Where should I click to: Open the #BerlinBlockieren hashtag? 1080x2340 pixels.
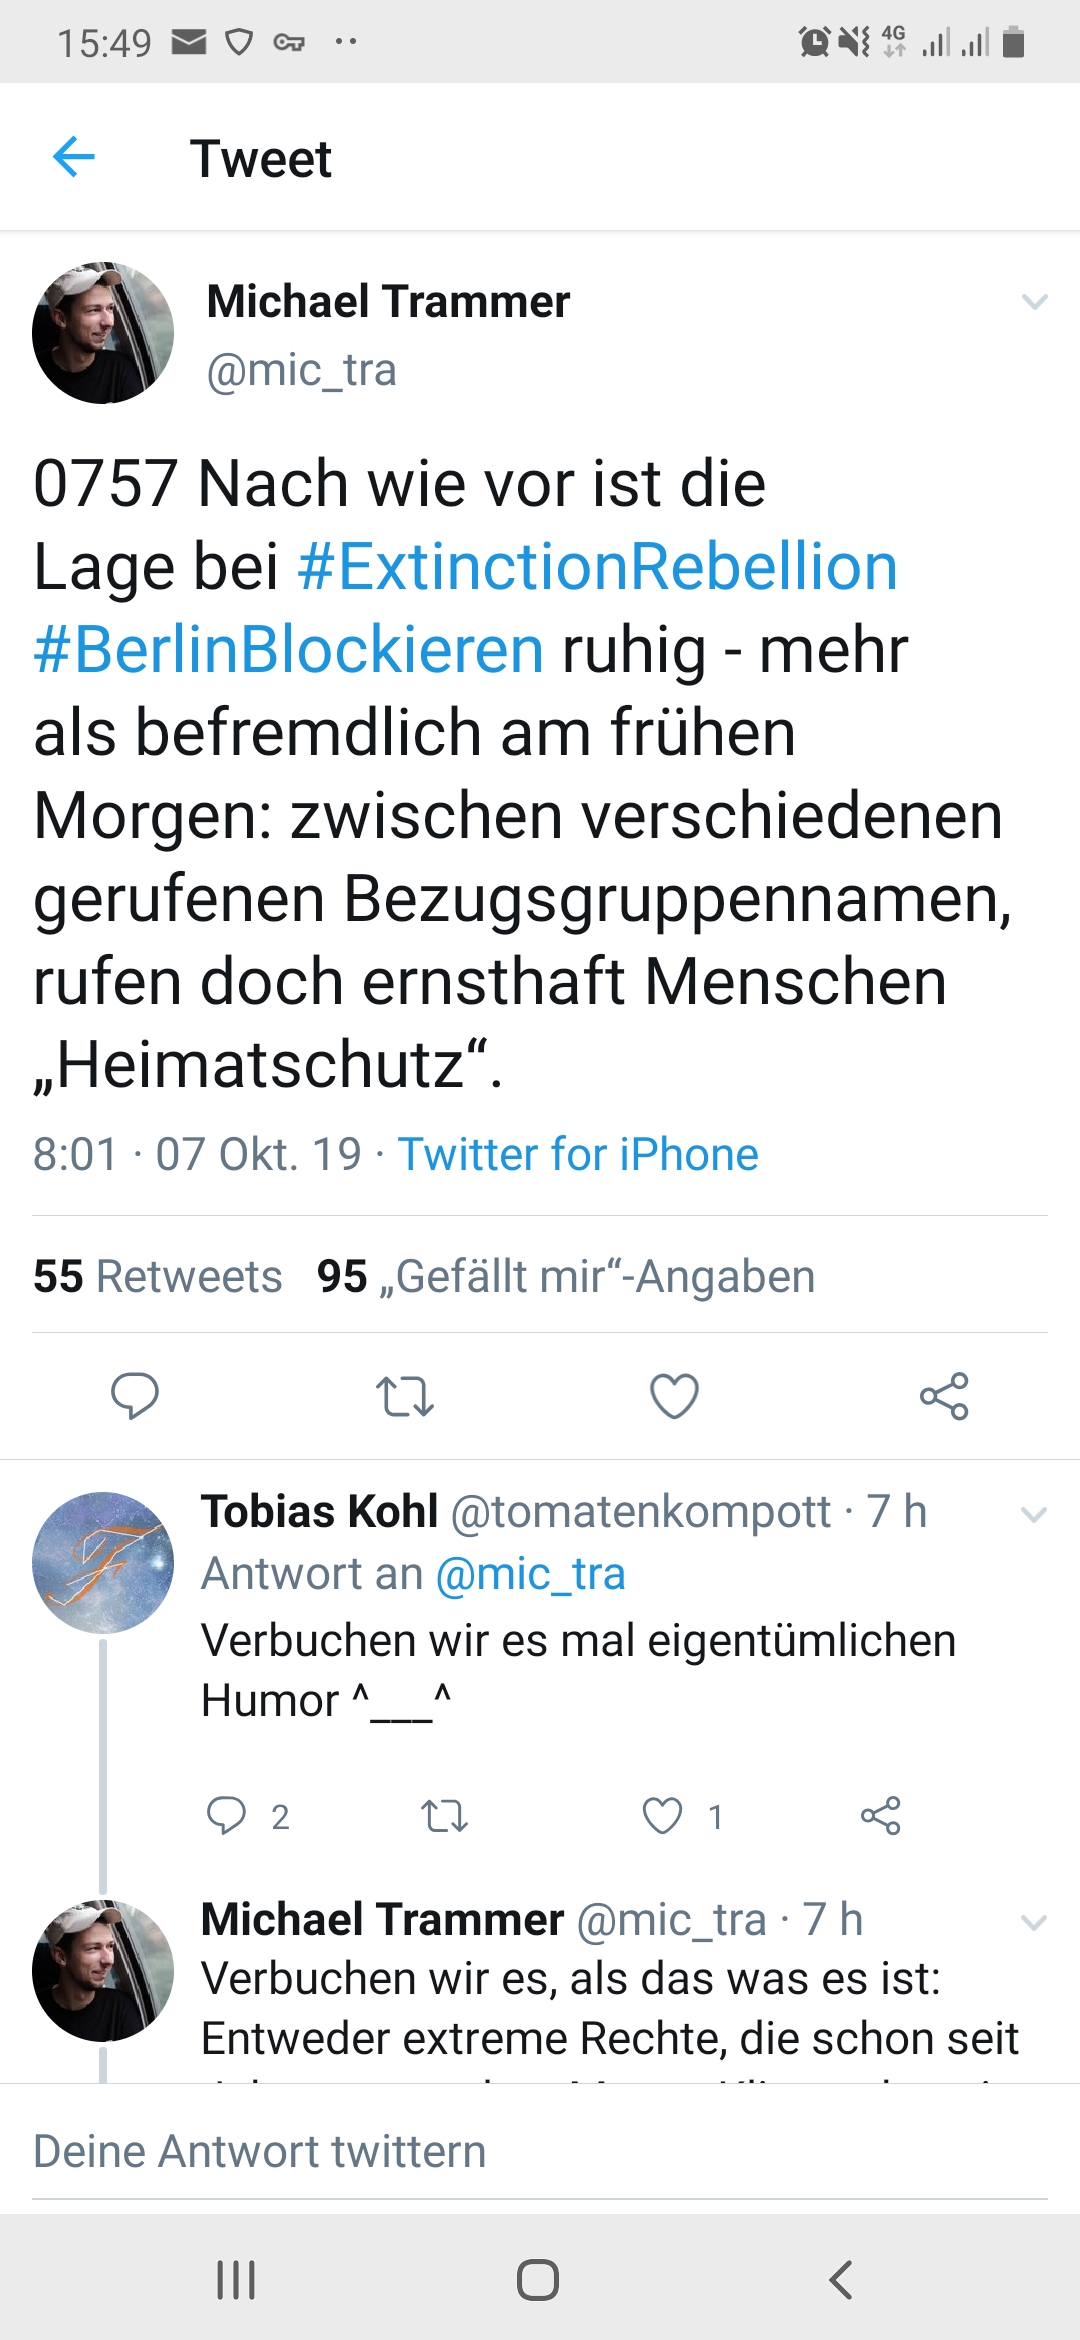click(x=289, y=650)
